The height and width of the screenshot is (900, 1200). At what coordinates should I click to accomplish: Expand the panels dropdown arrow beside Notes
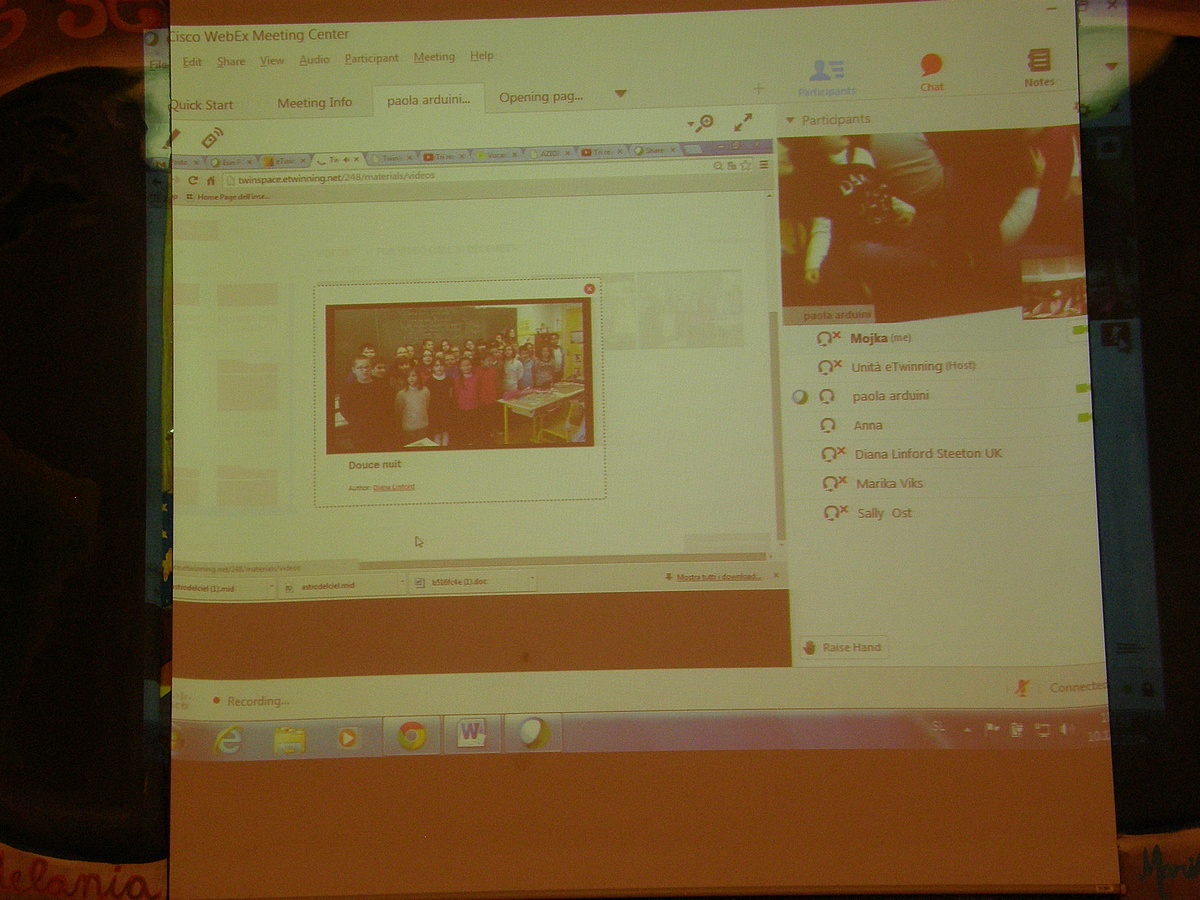[x=1111, y=67]
